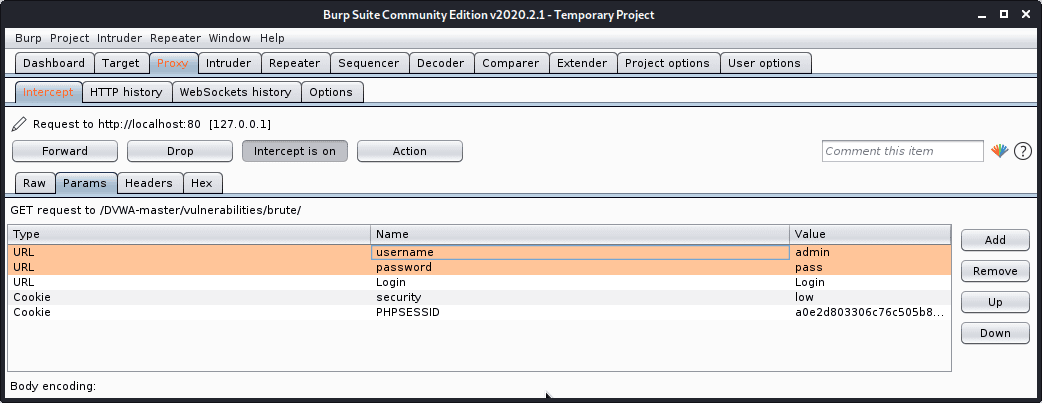Viewport: 1042px width, 403px height.
Task: Select the Login value cell
Action: (871, 282)
